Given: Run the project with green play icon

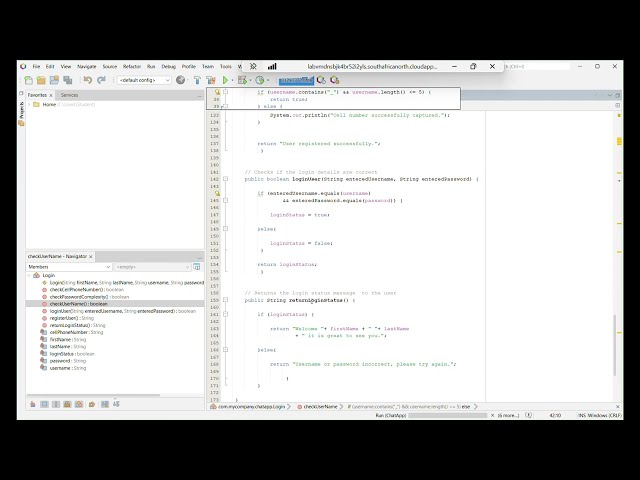Looking at the screenshot, I should (x=225, y=80).
